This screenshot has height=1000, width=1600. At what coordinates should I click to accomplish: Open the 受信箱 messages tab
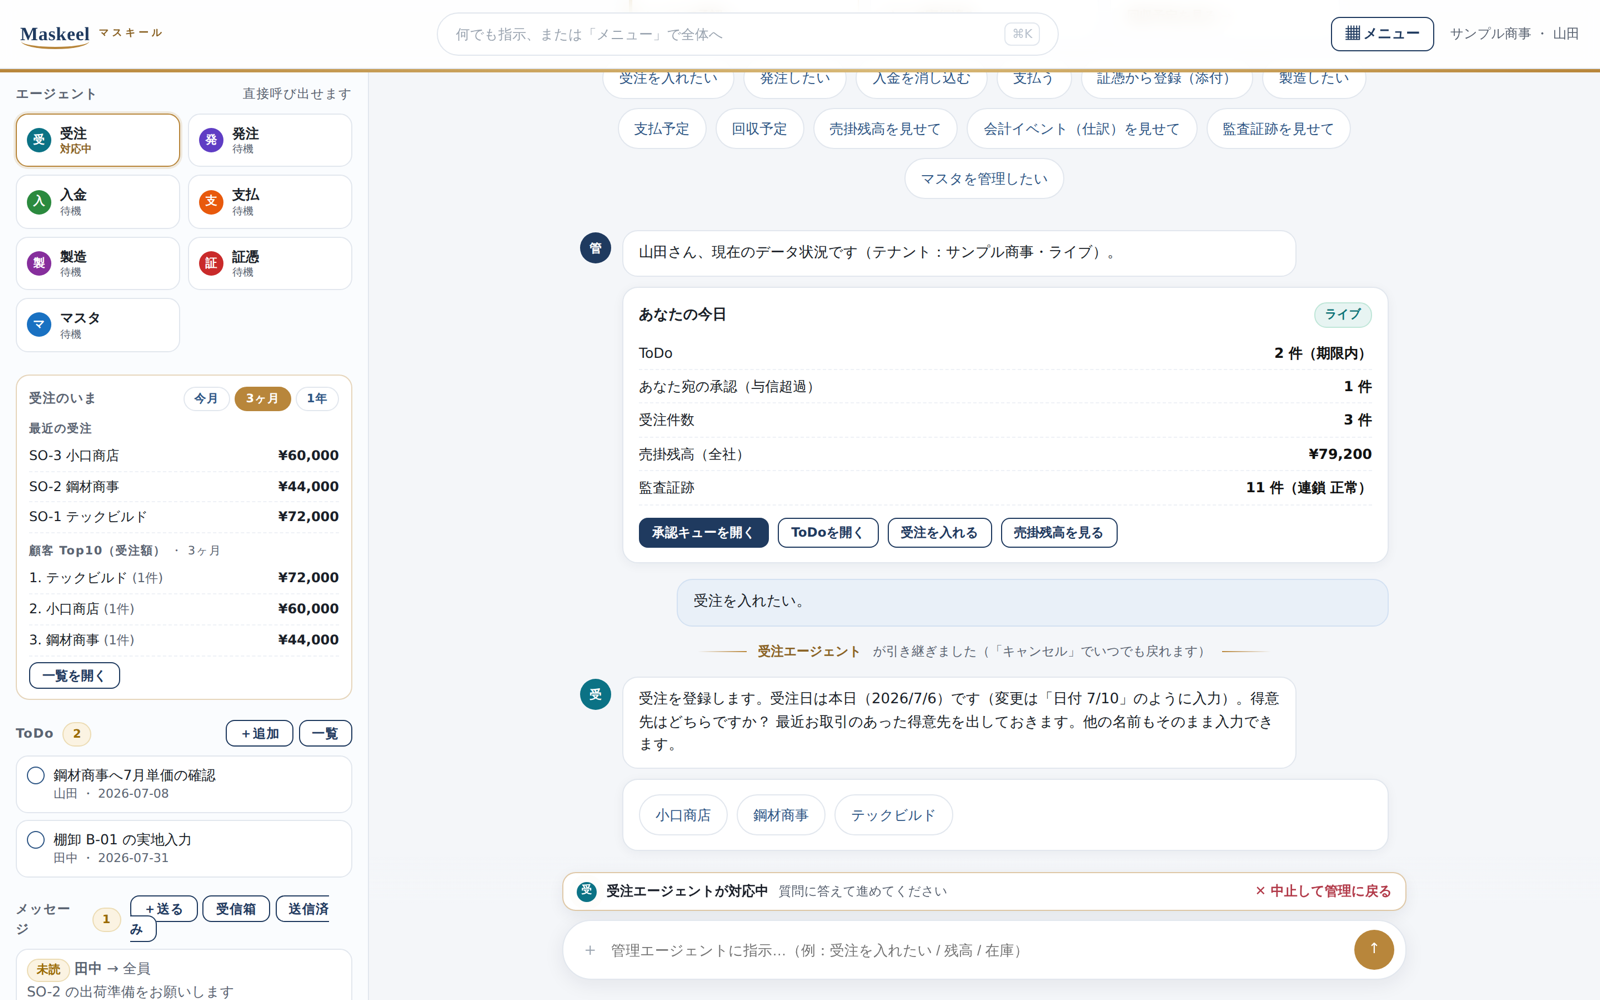(x=236, y=908)
